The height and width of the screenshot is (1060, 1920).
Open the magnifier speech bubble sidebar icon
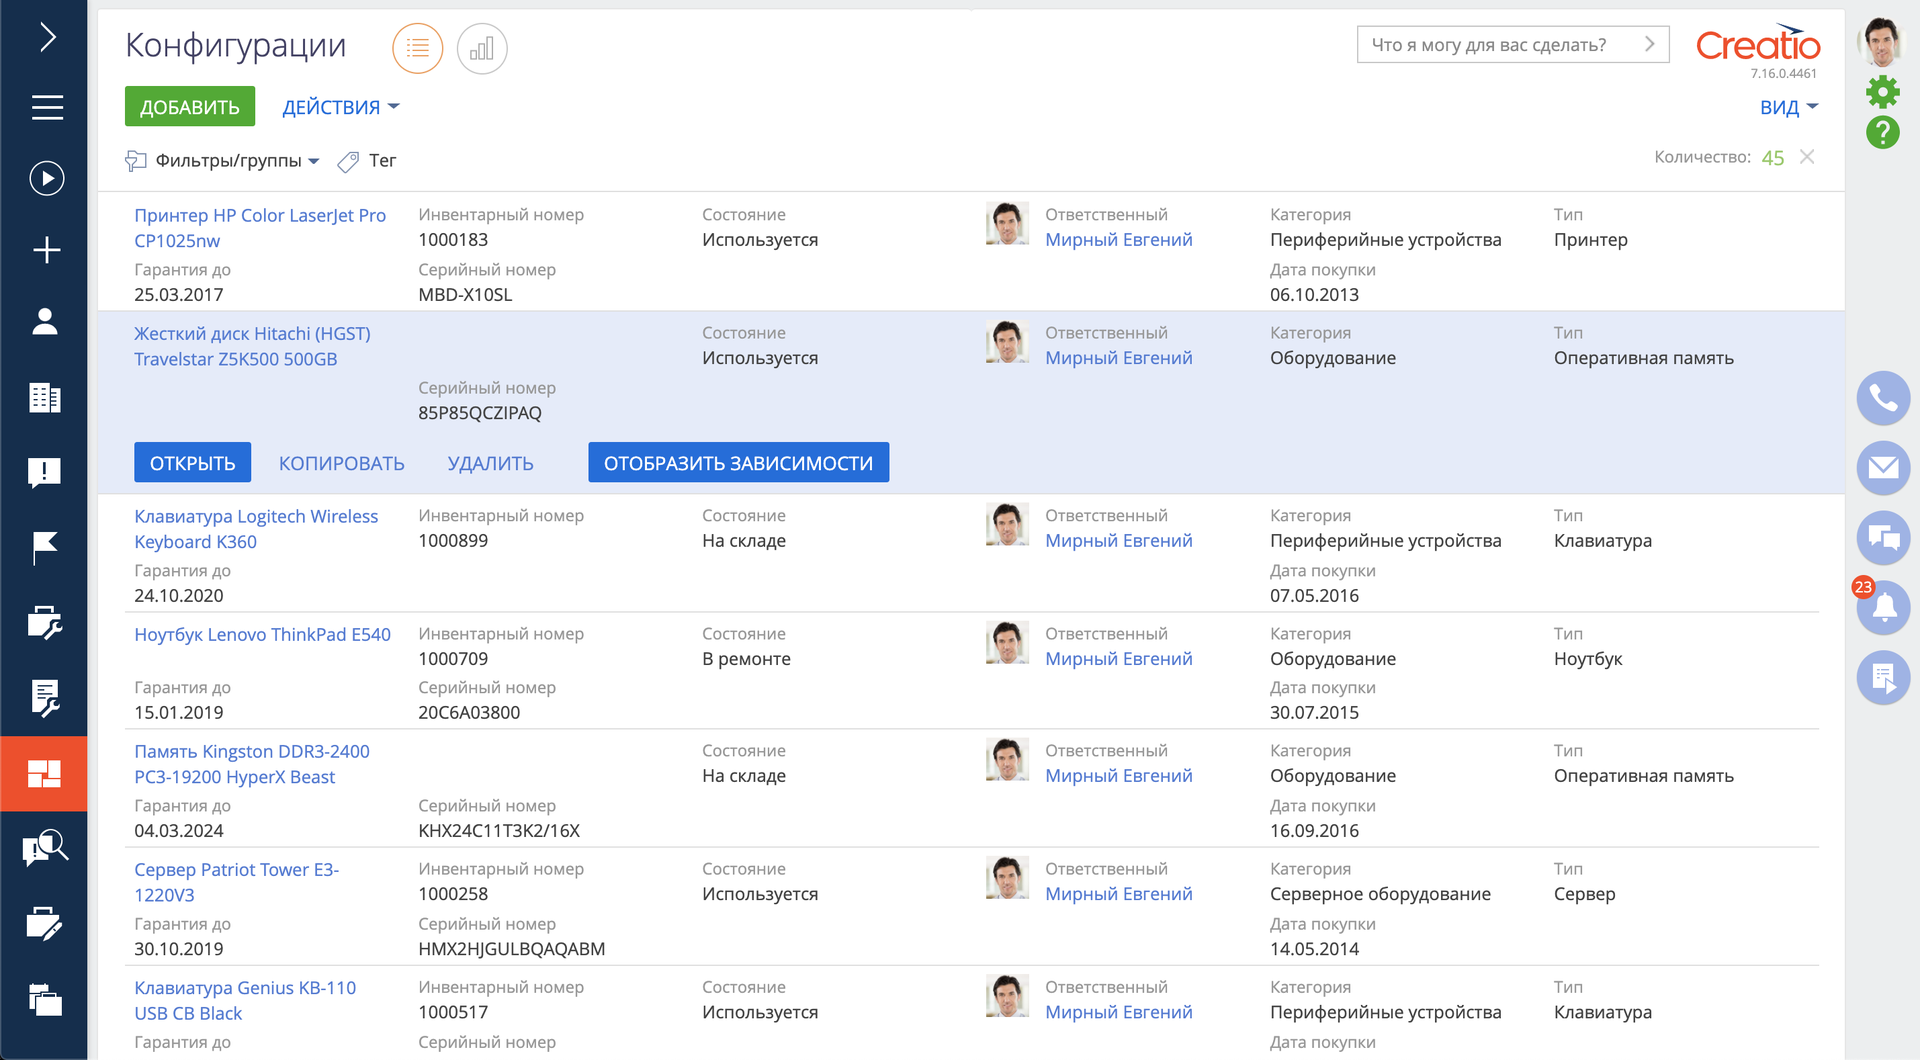[45, 848]
